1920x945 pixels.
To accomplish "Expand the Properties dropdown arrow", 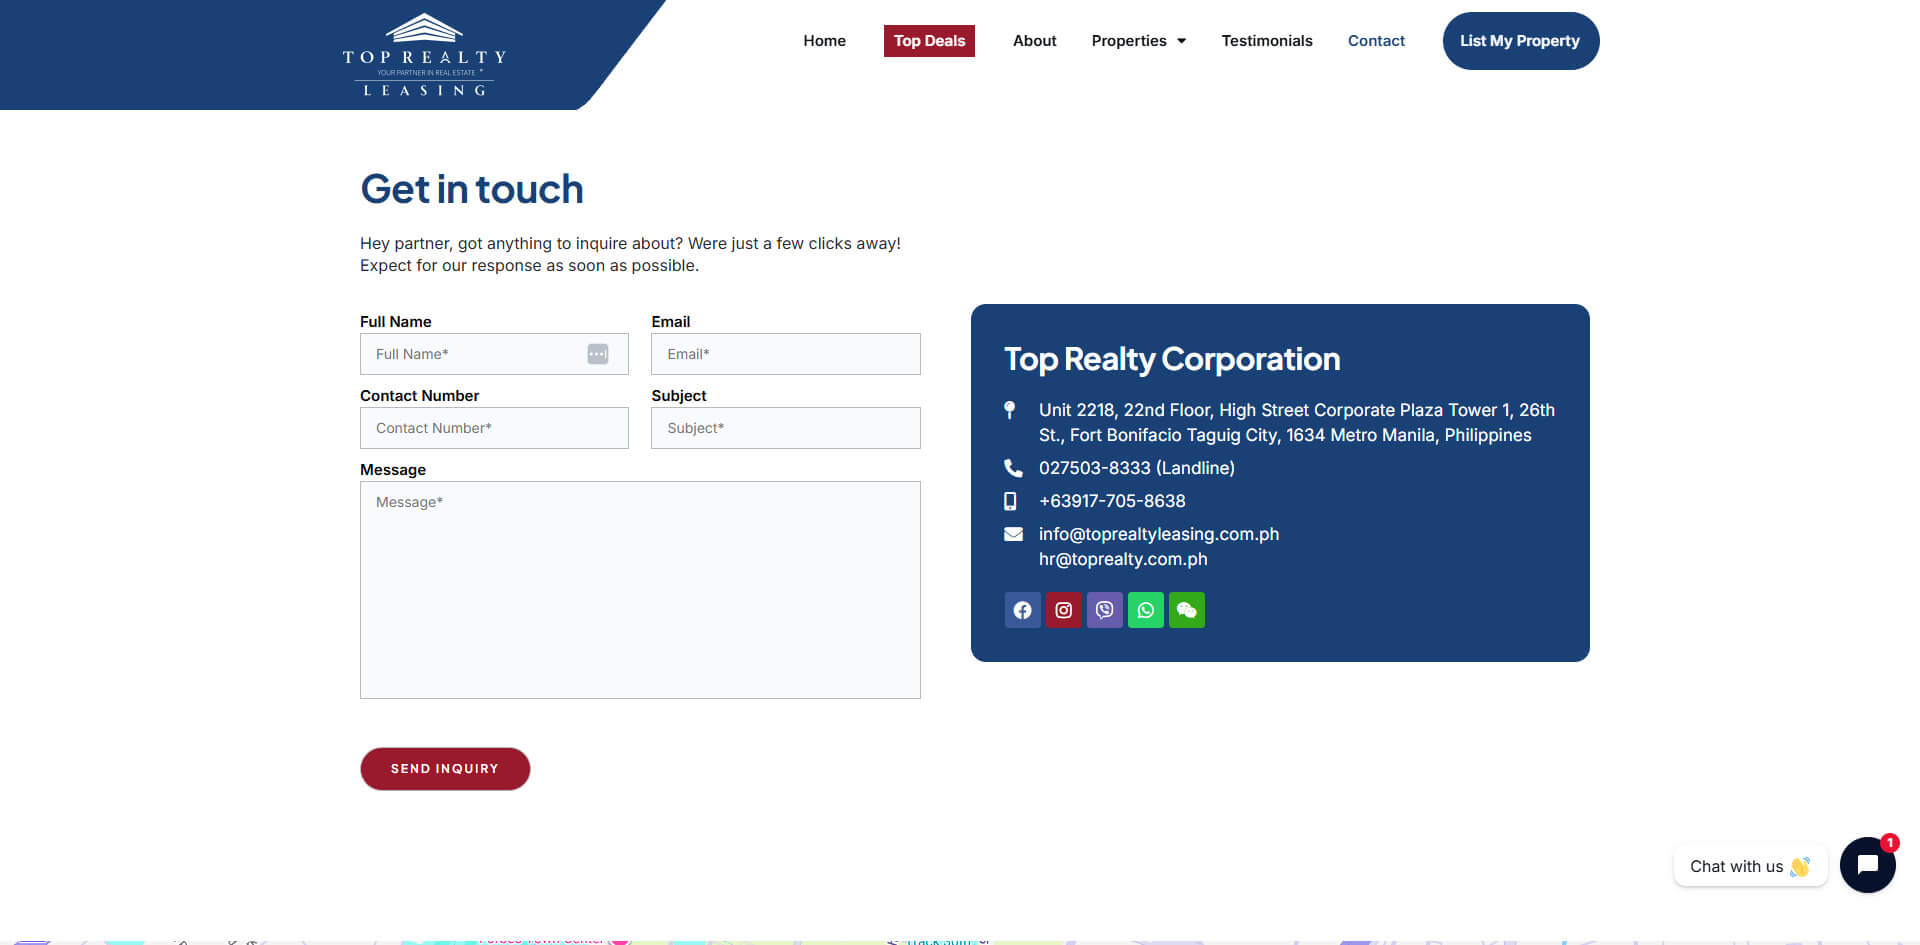I will point(1181,41).
